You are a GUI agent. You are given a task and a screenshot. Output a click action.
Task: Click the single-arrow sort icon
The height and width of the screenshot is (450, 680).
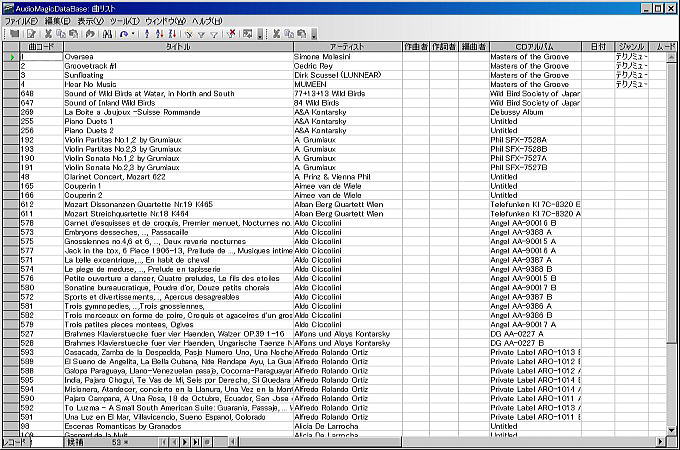click(x=147, y=34)
